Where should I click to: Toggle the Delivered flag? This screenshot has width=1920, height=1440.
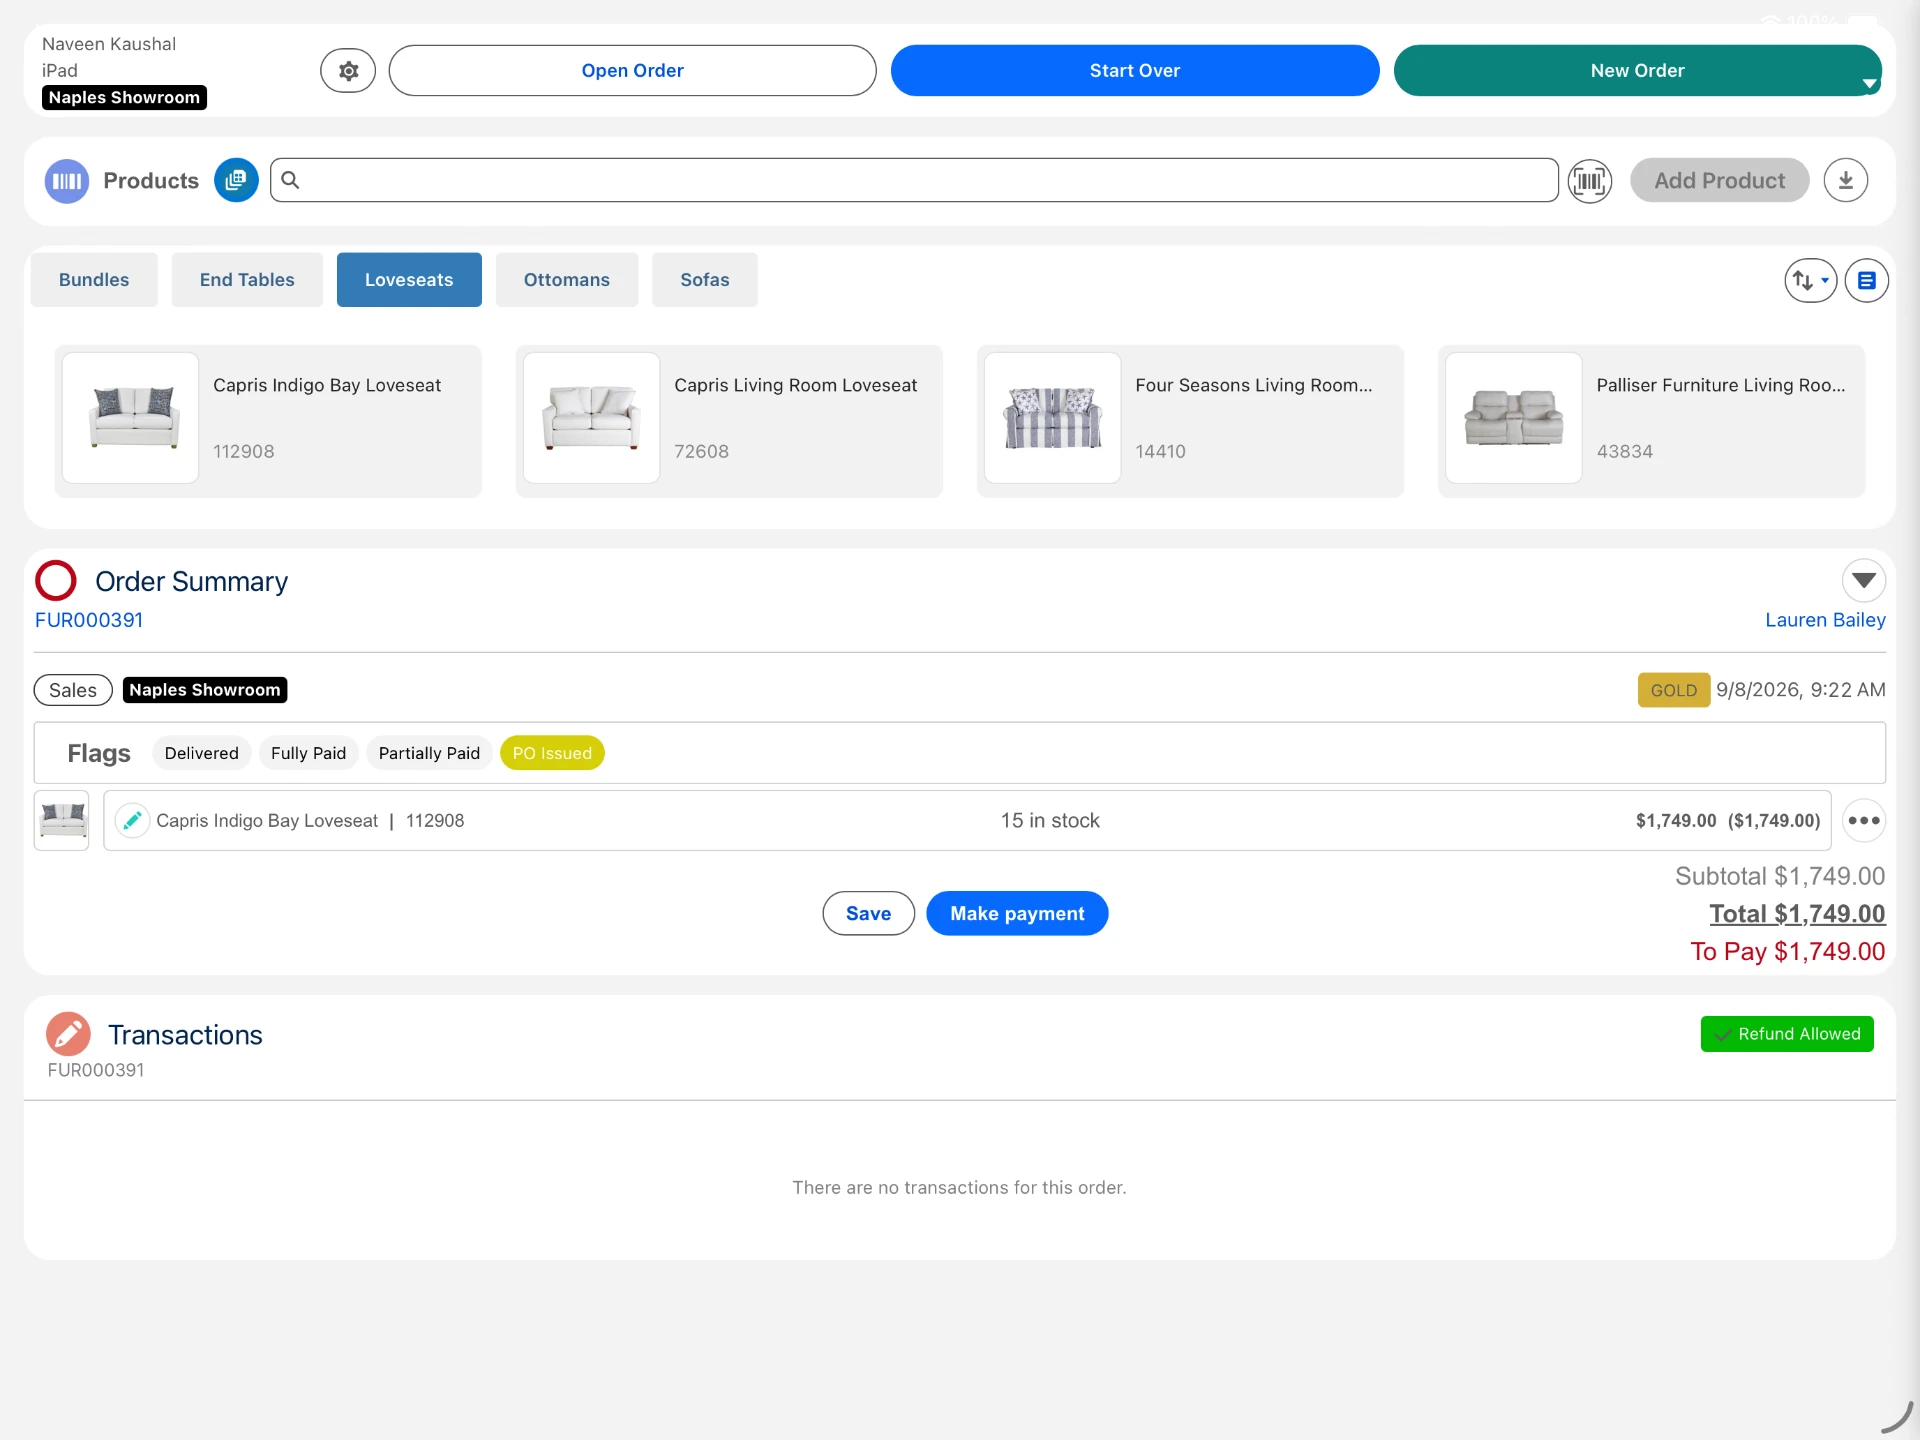point(202,753)
